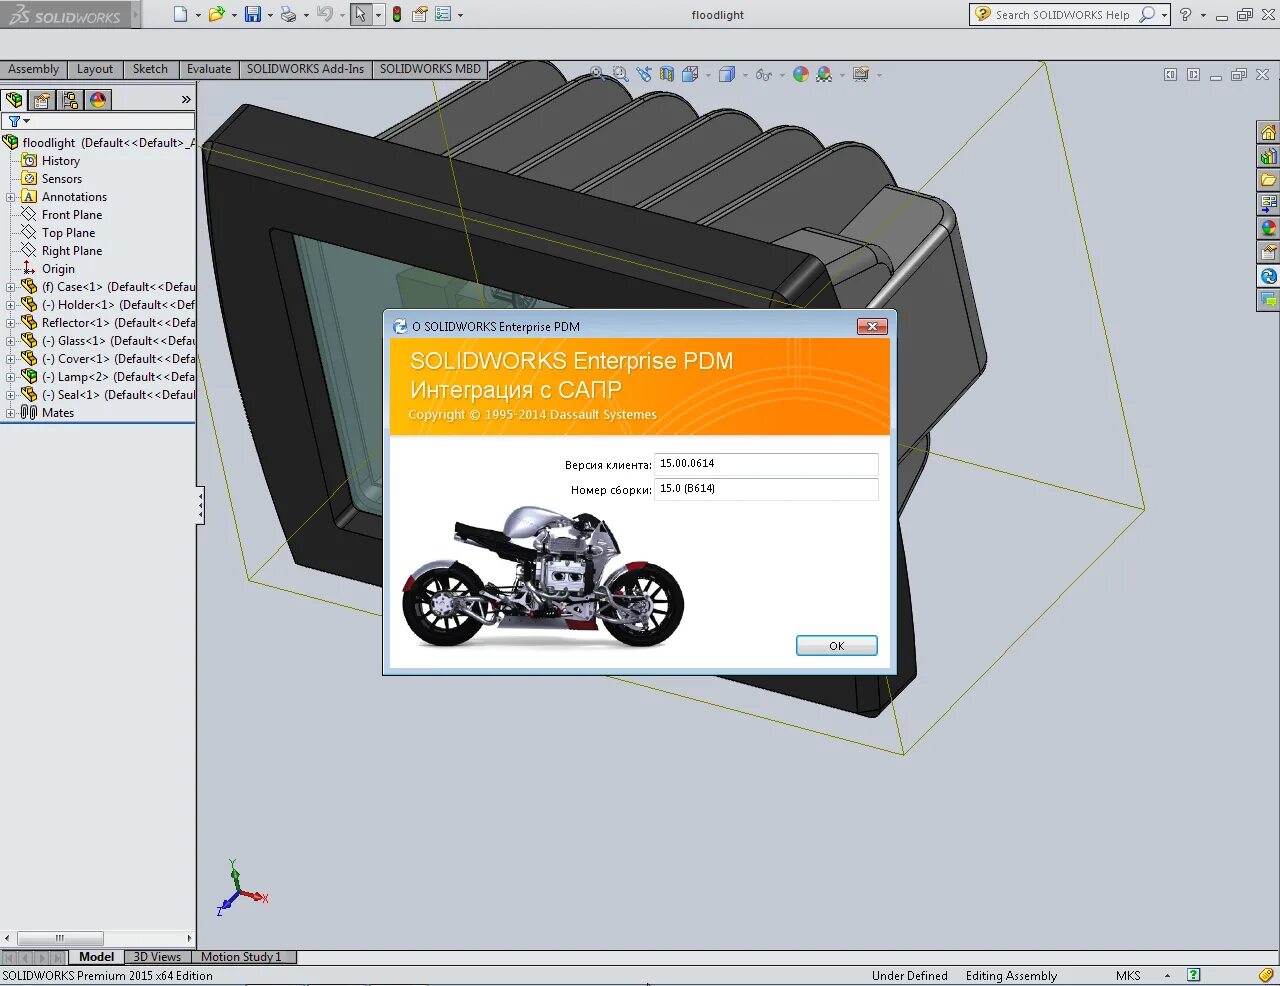This screenshot has height=986, width=1280.
Task: Click the Save floppy disk icon
Action: [x=253, y=14]
